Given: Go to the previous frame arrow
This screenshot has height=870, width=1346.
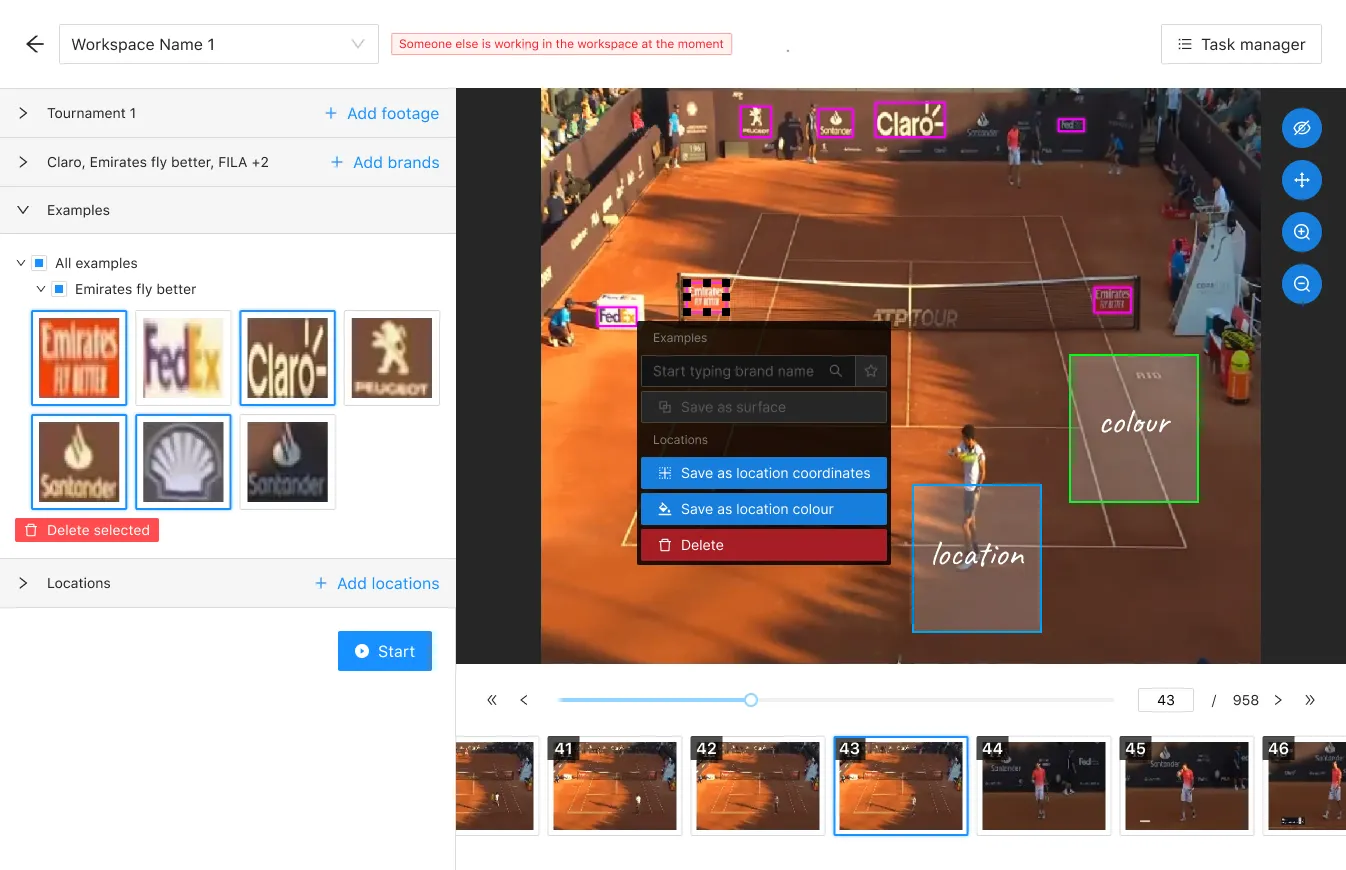Looking at the screenshot, I should pyautogui.click(x=524, y=700).
